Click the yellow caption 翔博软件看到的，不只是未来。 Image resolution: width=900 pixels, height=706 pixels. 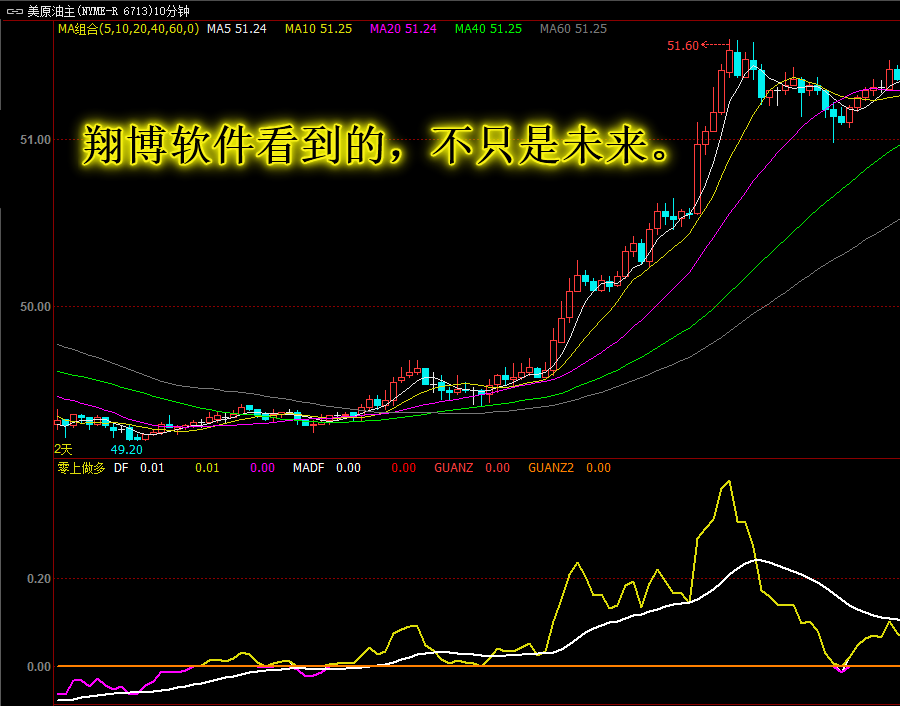(x=376, y=145)
